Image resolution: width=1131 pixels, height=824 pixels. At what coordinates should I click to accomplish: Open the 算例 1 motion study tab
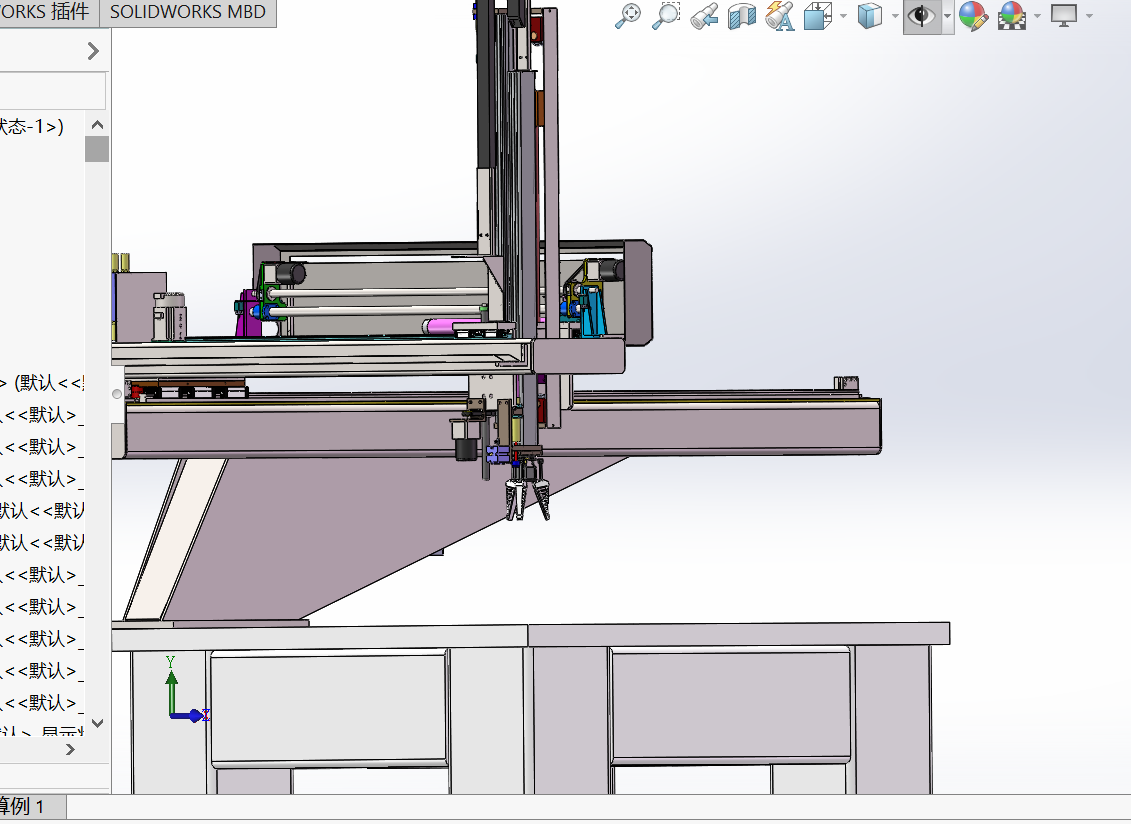tap(30, 806)
